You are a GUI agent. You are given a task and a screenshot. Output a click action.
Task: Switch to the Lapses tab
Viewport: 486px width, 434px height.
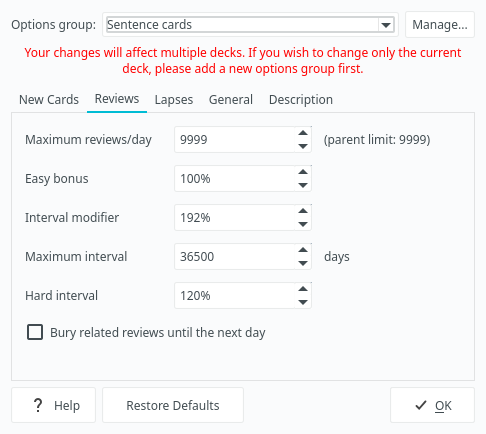click(174, 100)
